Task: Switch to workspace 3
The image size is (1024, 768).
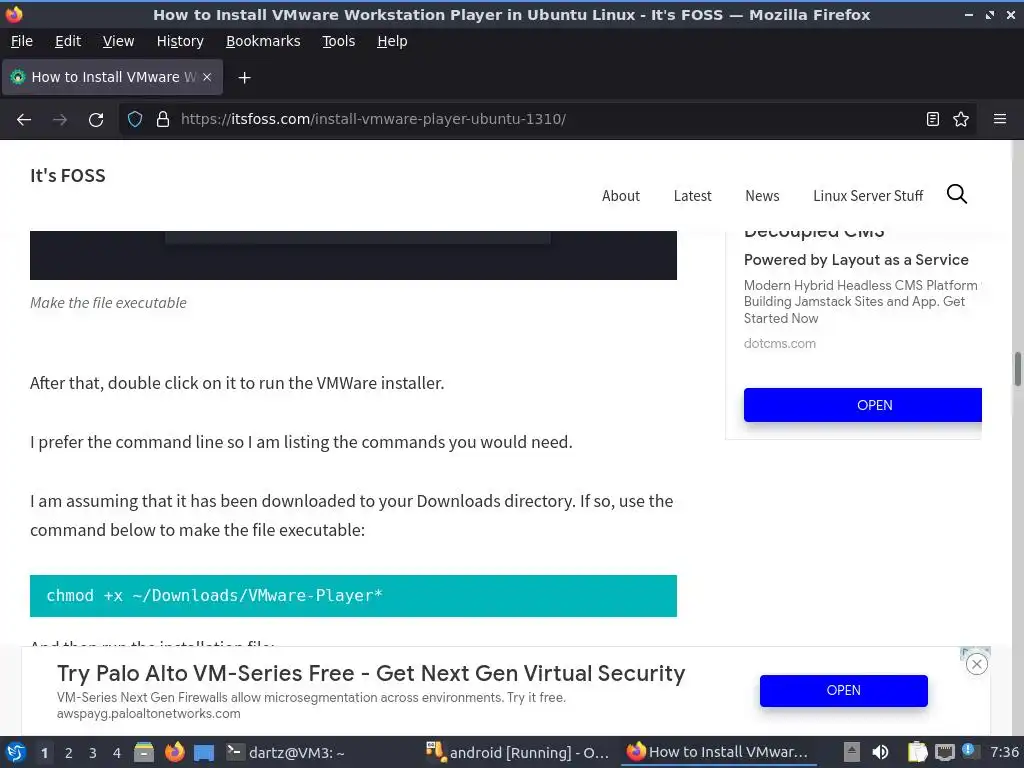Action: (x=93, y=753)
